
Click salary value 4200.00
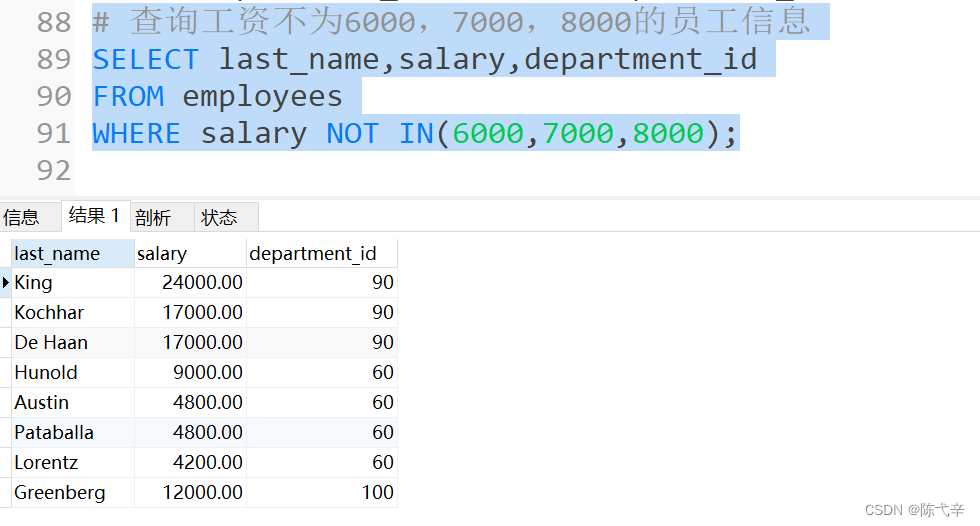tap(191, 462)
